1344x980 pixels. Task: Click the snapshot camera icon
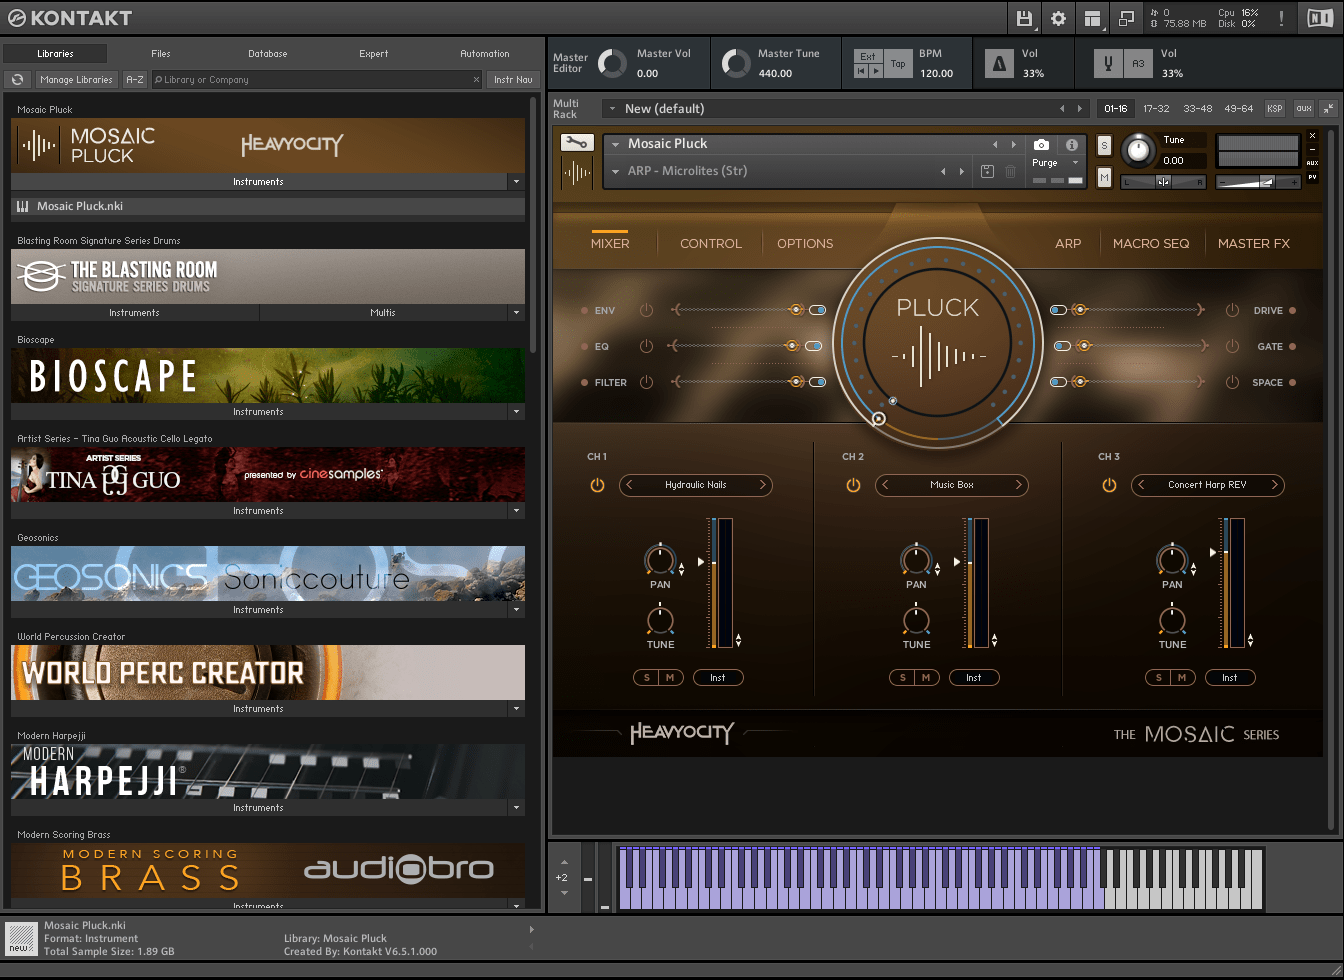coord(1041,145)
